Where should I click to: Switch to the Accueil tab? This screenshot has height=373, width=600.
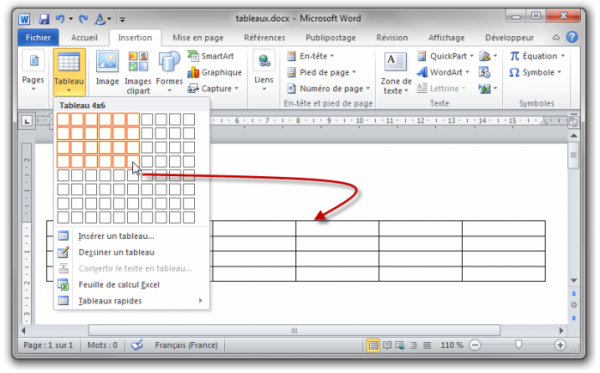click(84, 37)
